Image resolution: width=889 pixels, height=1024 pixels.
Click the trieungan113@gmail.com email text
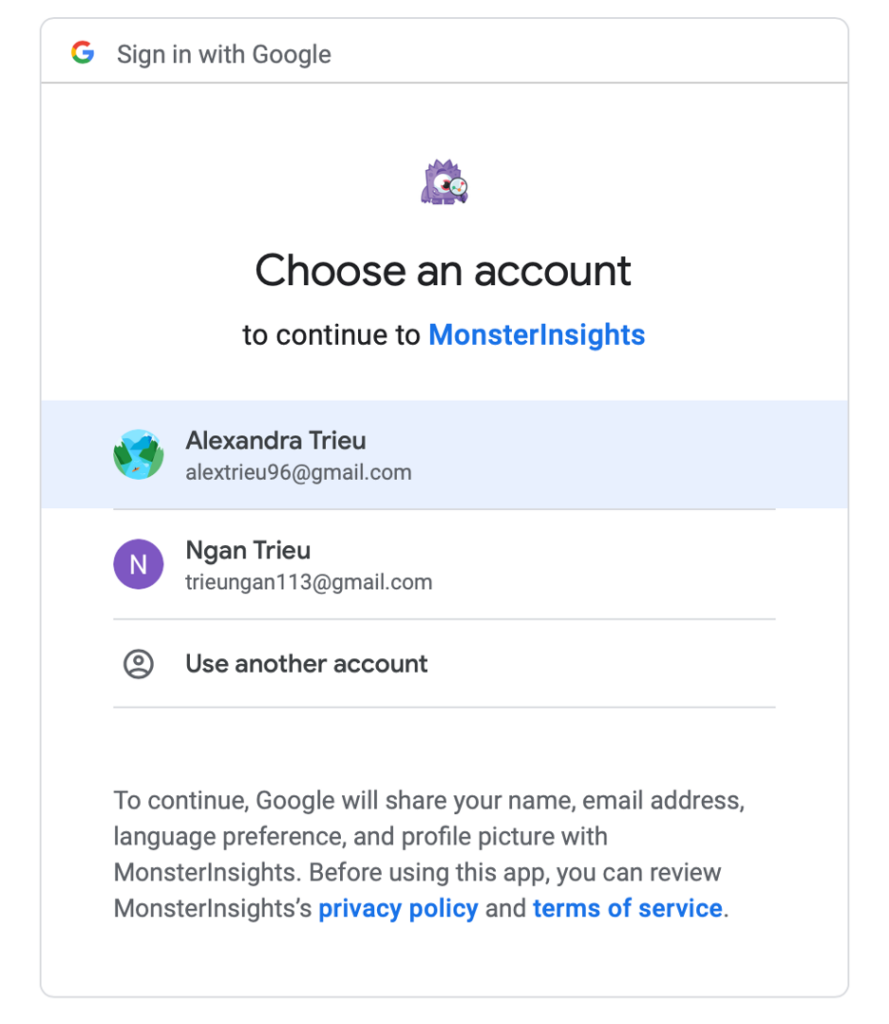[309, 582]
